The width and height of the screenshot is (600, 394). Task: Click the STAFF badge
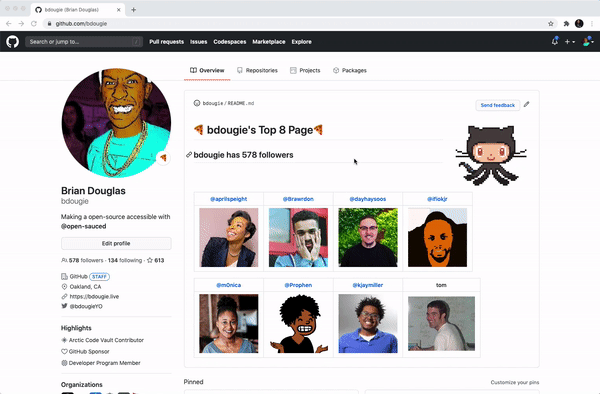[x=99, y=277]
